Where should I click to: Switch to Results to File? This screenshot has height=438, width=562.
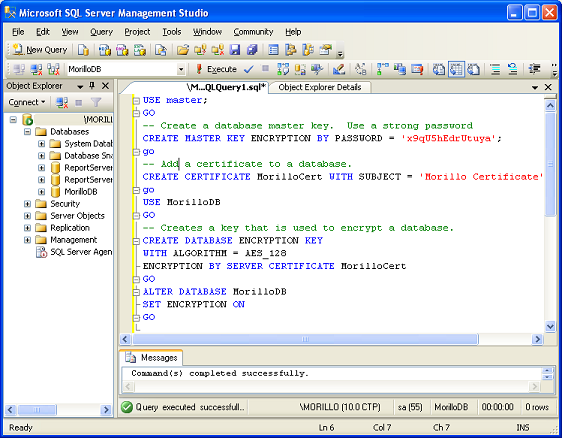(473, 69)
